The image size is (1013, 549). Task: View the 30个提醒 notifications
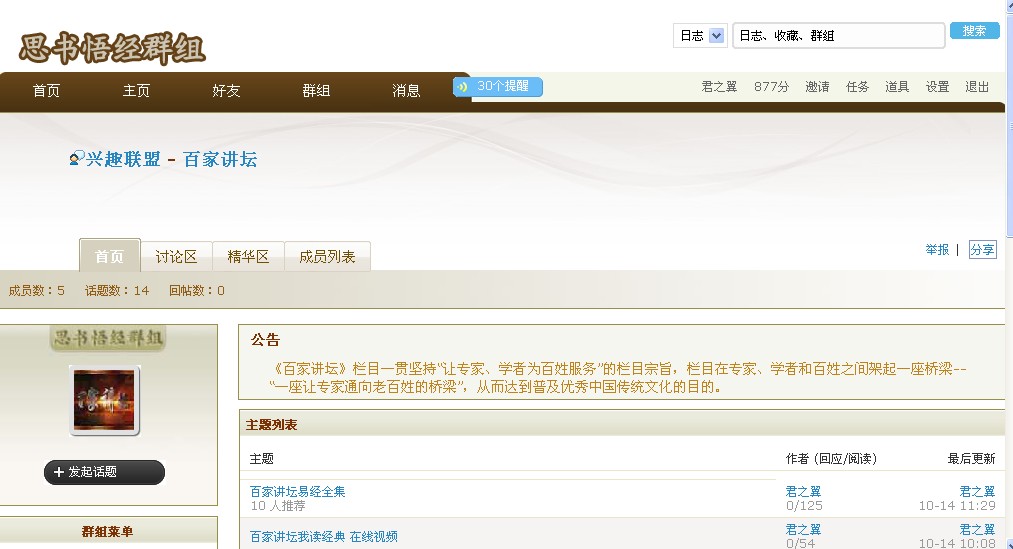(497, 86)
